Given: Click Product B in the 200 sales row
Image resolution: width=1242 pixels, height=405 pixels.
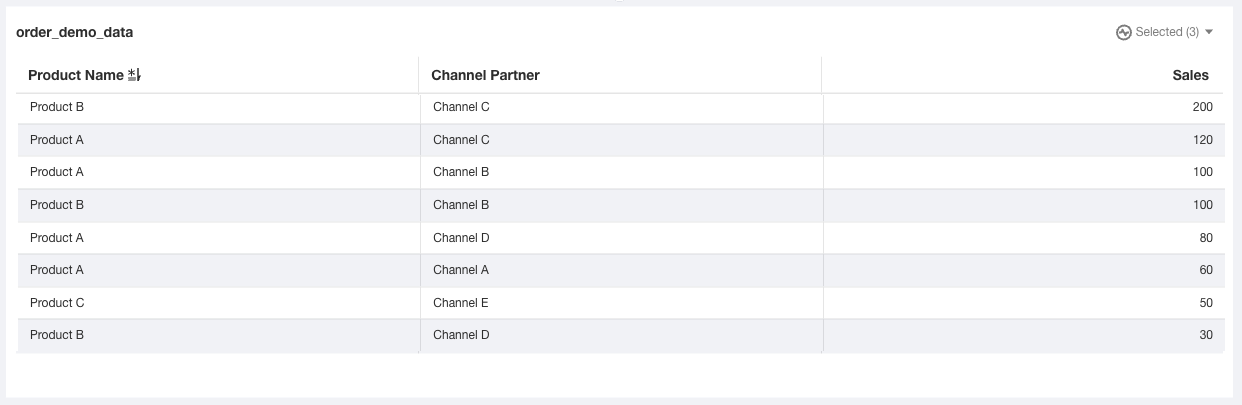Looking at the screenshot, I should click(x=57, y=107).
